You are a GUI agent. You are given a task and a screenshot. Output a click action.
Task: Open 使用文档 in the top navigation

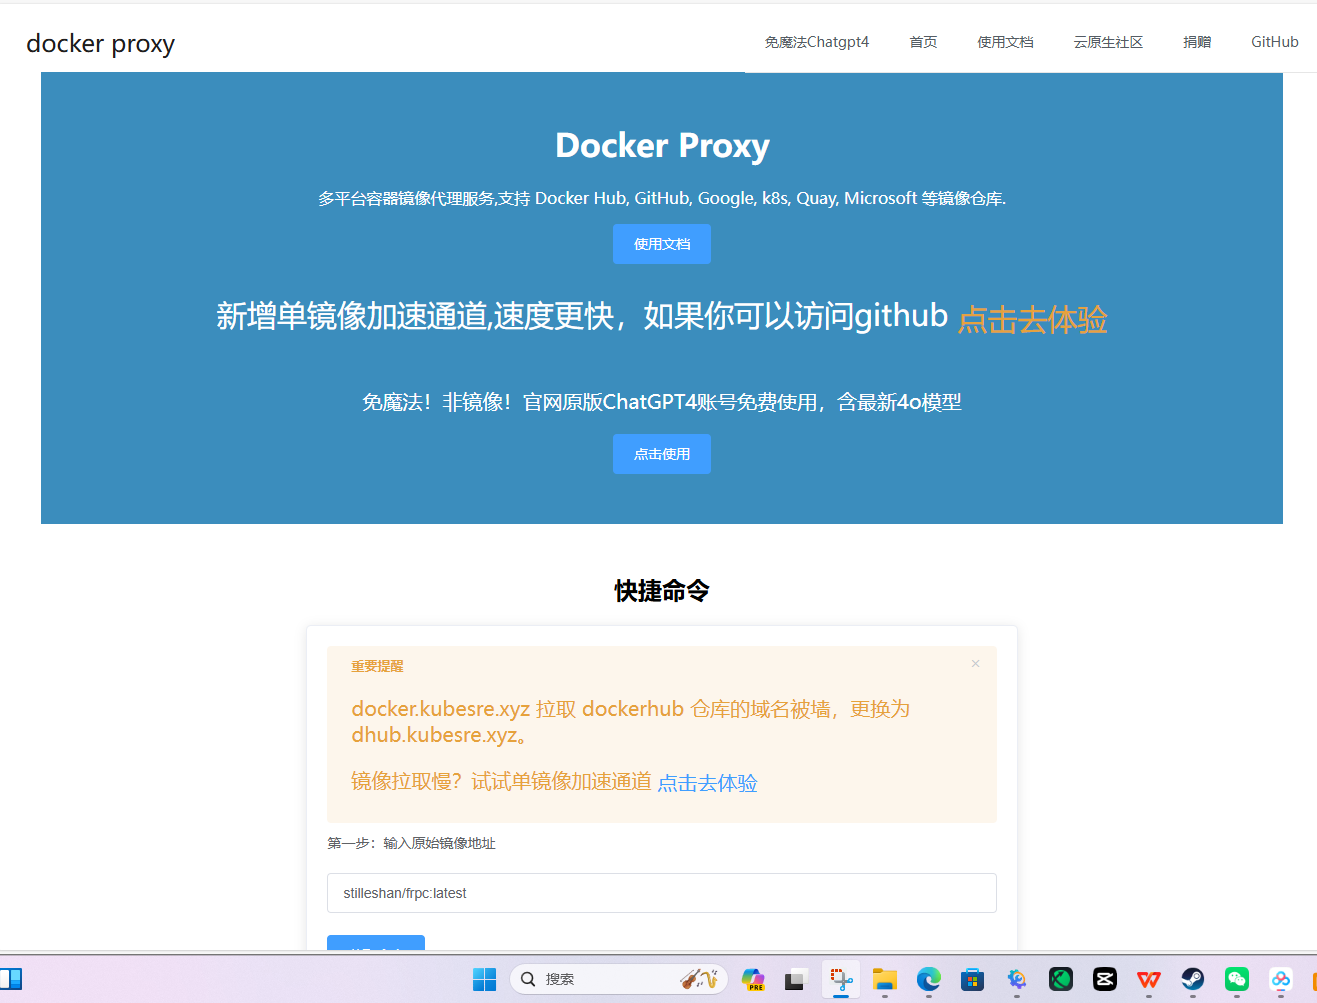(x=1005, y=42)
